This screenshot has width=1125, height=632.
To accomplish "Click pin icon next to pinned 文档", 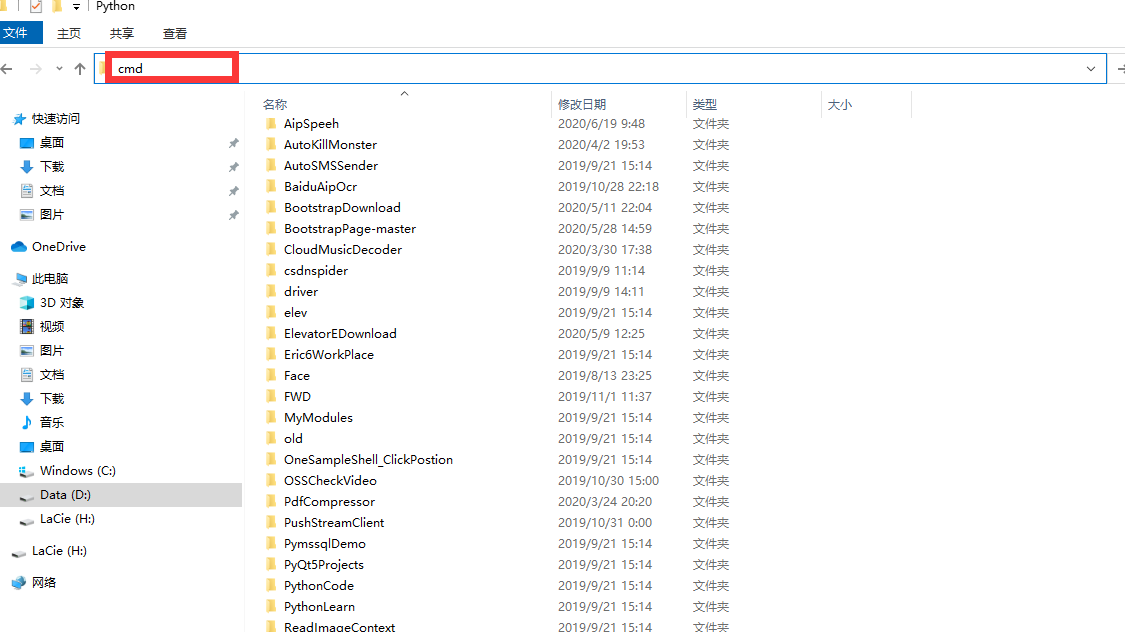I will click(234, 192).
